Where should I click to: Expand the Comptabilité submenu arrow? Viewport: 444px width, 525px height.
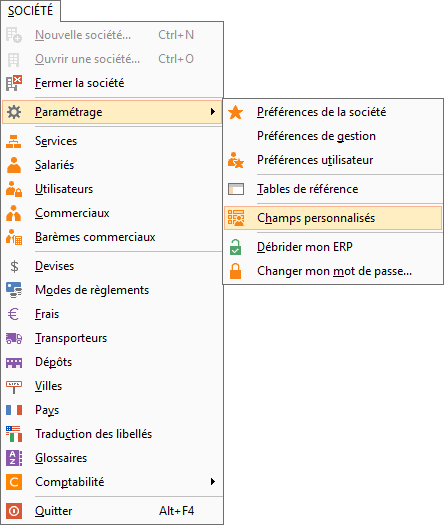[213, 482]
